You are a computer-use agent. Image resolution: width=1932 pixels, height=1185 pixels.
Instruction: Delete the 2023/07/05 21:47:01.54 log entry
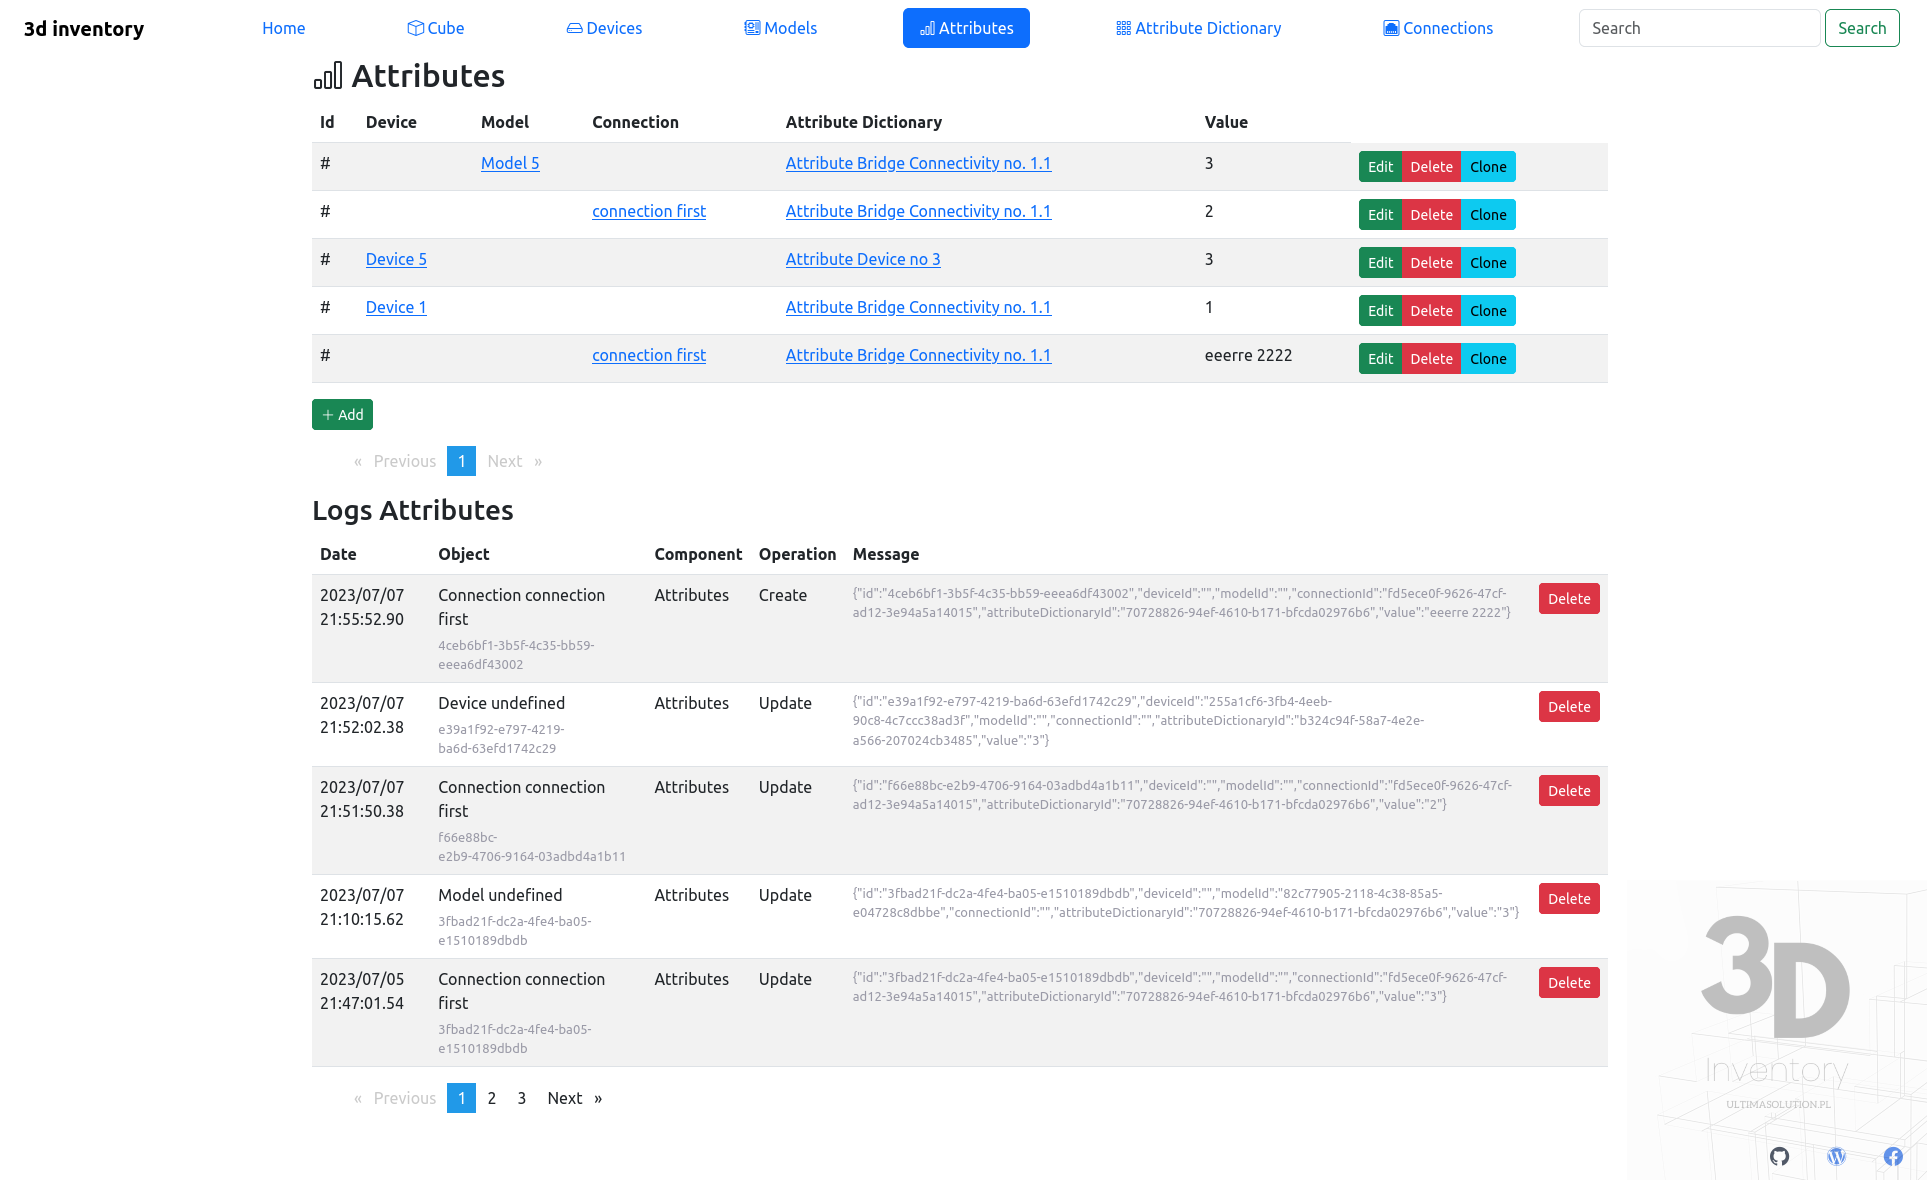[x=1569, y=983]
